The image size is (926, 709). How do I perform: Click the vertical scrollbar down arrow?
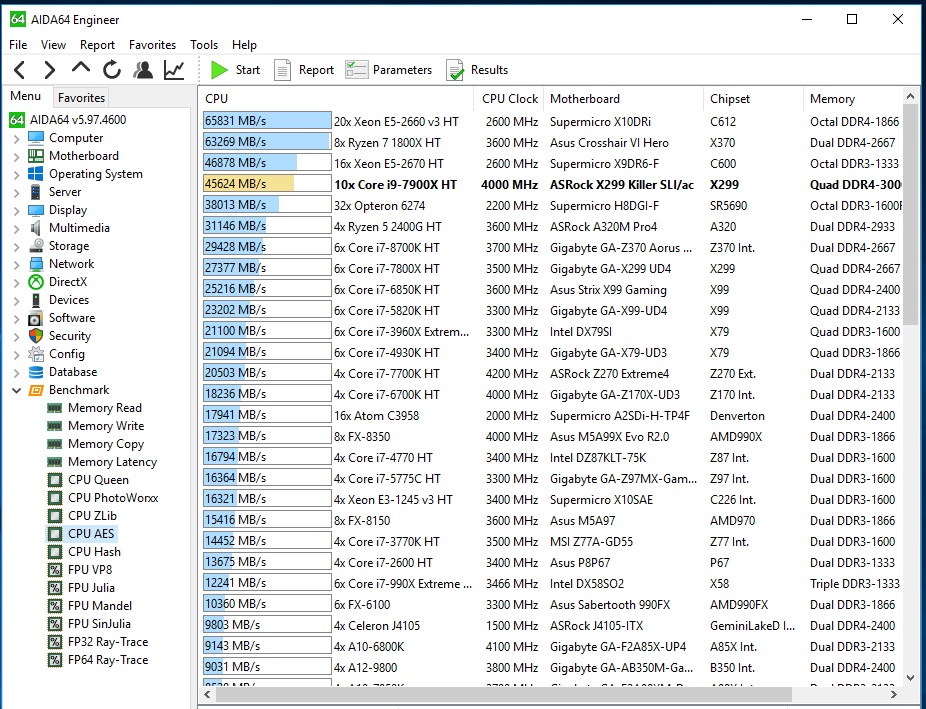910,678
